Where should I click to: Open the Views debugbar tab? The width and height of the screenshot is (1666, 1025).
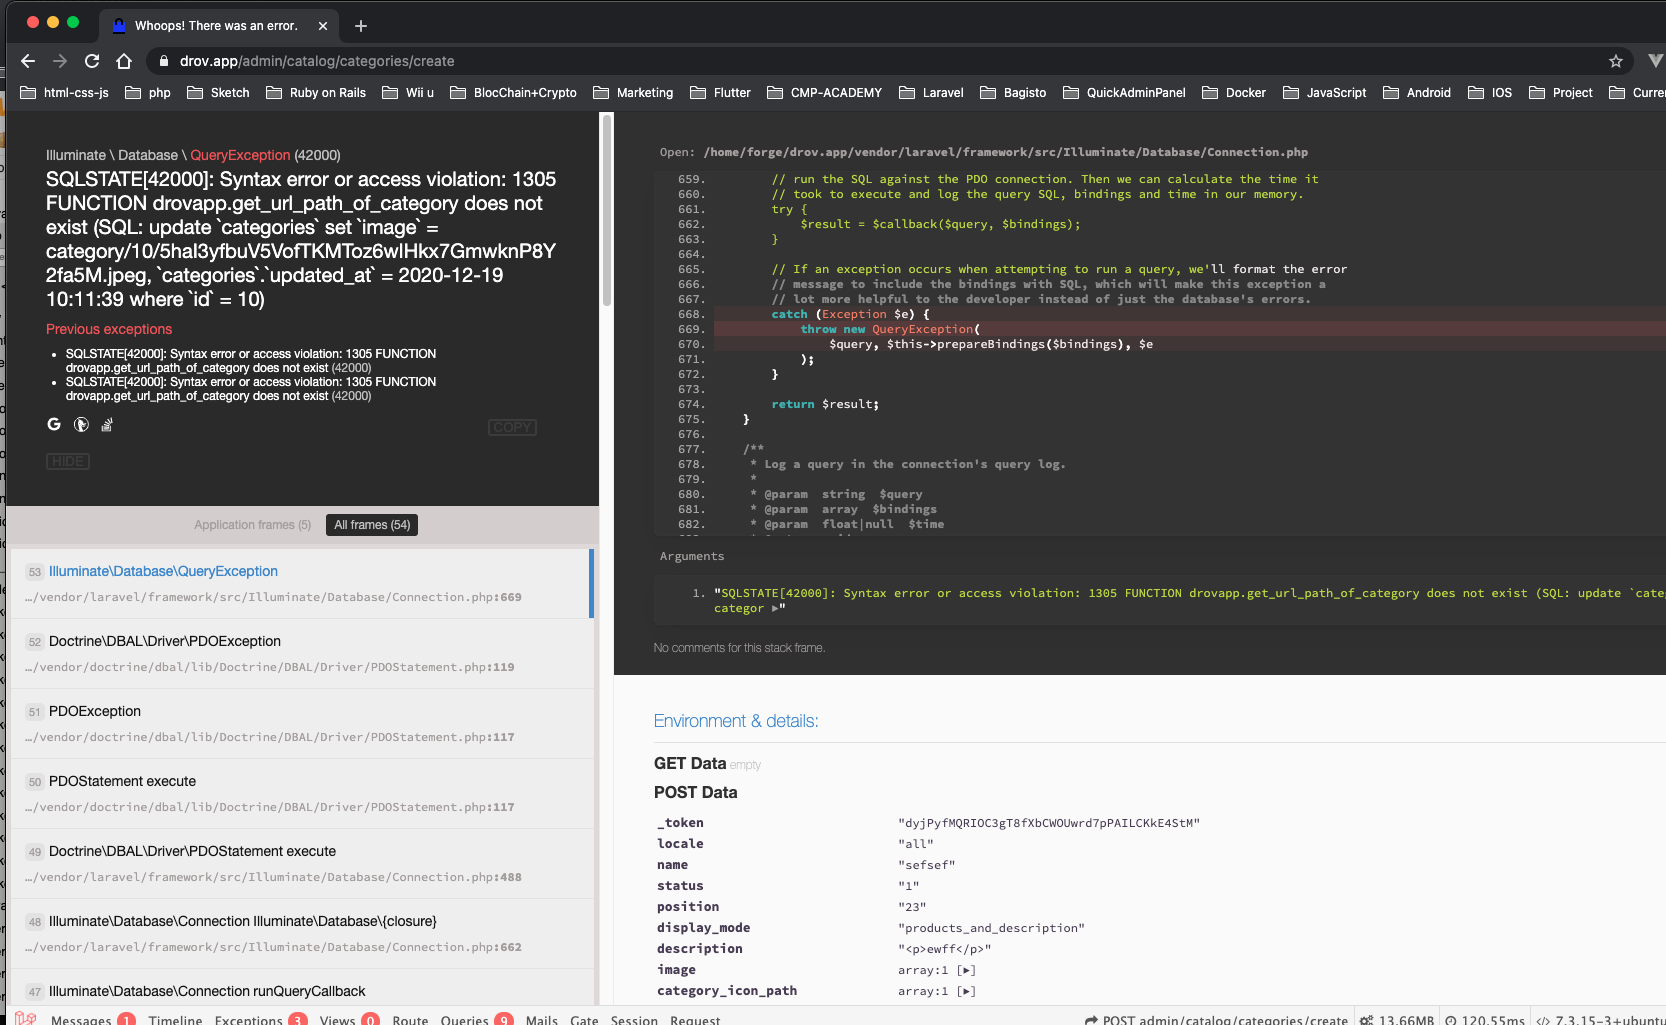click(x=349, y=1020)
